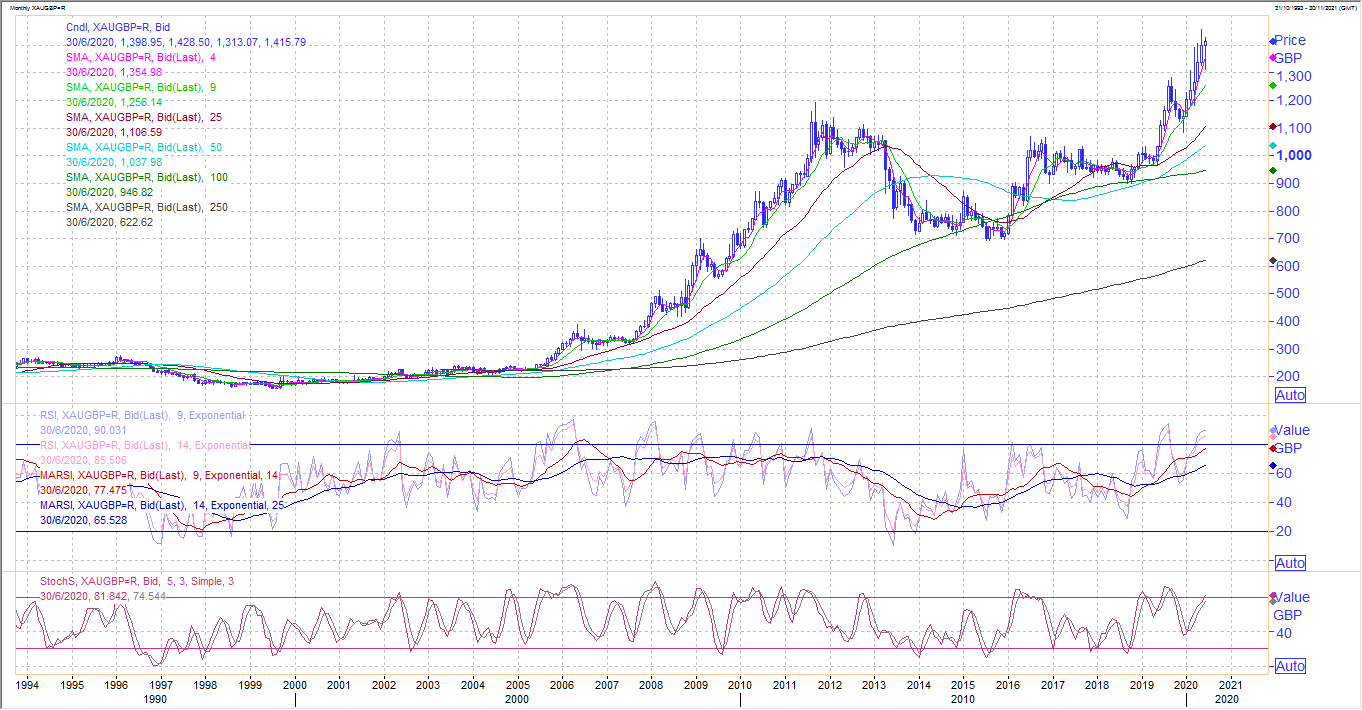Select the bright green SMA 9 axis marker

(1272, 85)
